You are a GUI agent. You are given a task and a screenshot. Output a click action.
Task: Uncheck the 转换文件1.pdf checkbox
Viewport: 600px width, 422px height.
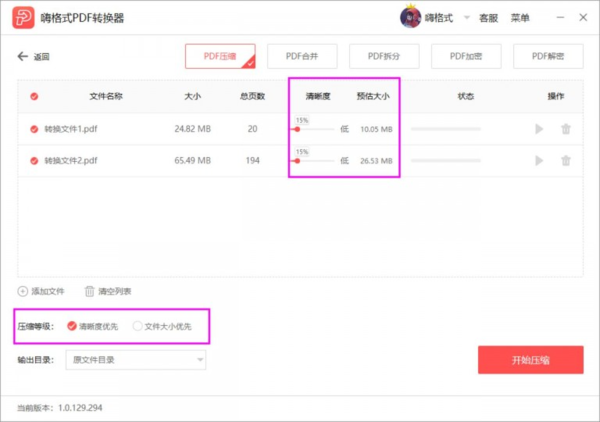pyautogui.click(x=35, y=129)
